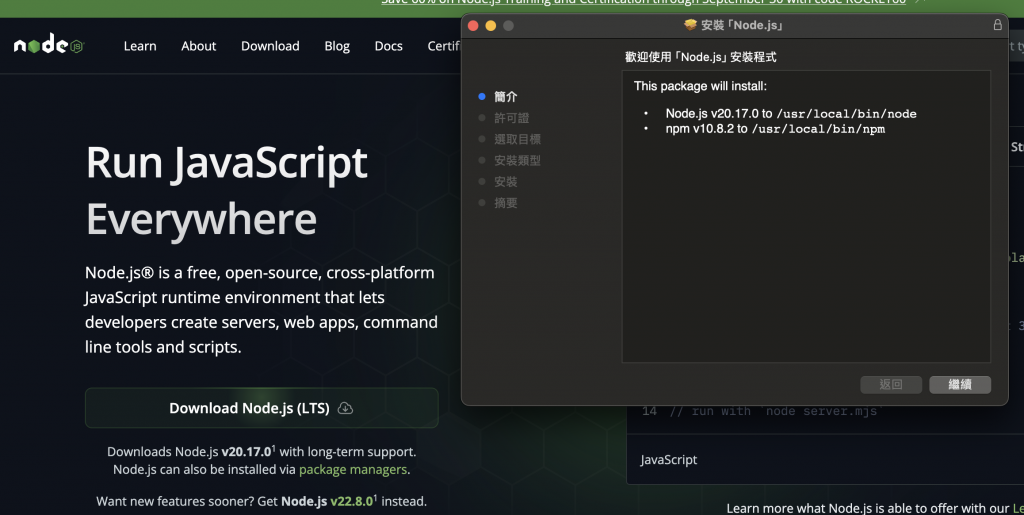Open the Node.js v22.8.0 link
The image size is (1024, 515).
327,501
